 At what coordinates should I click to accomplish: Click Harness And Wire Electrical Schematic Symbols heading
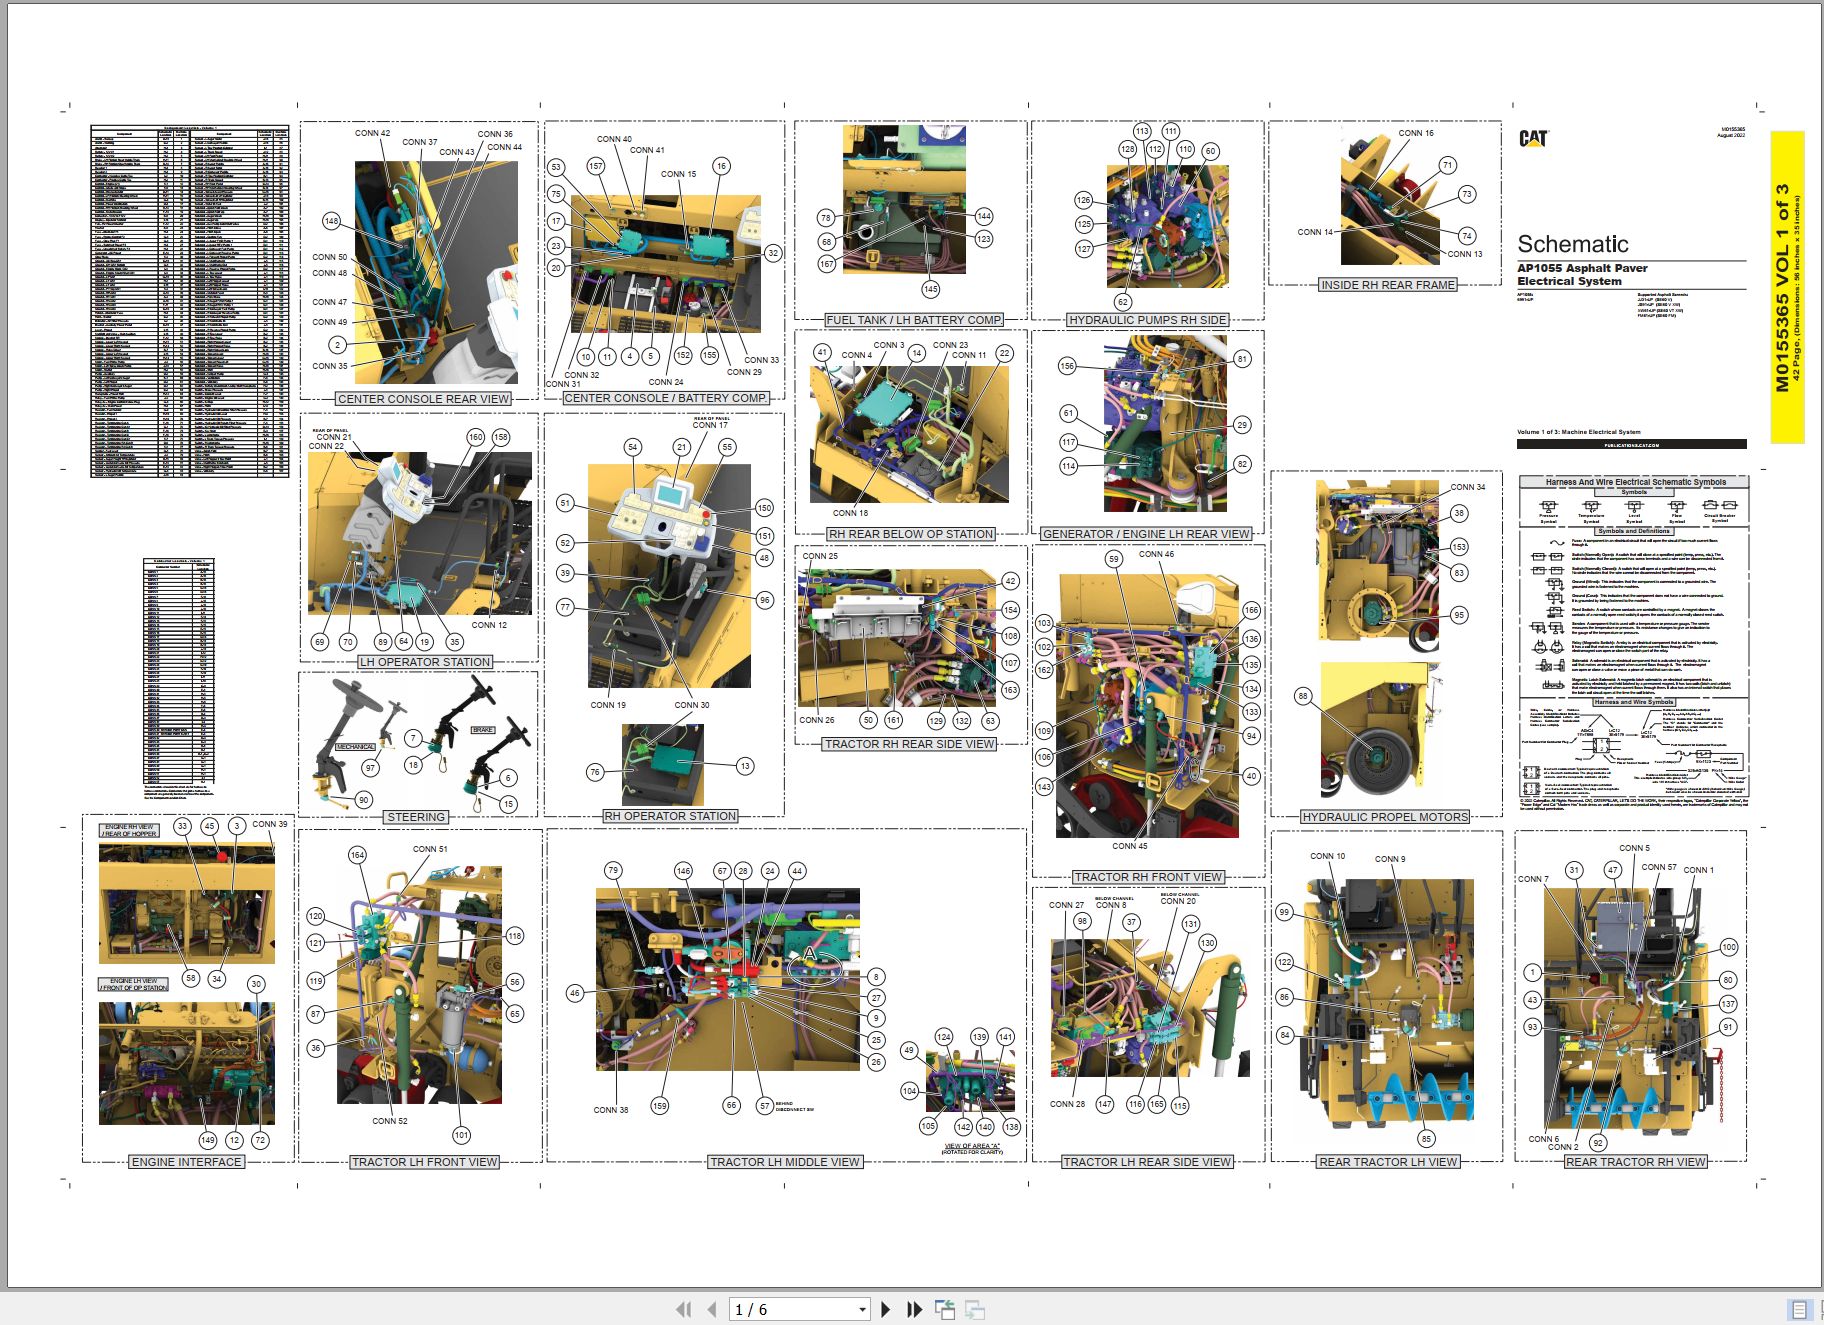pyautogui.click(x=1636, y=482)
